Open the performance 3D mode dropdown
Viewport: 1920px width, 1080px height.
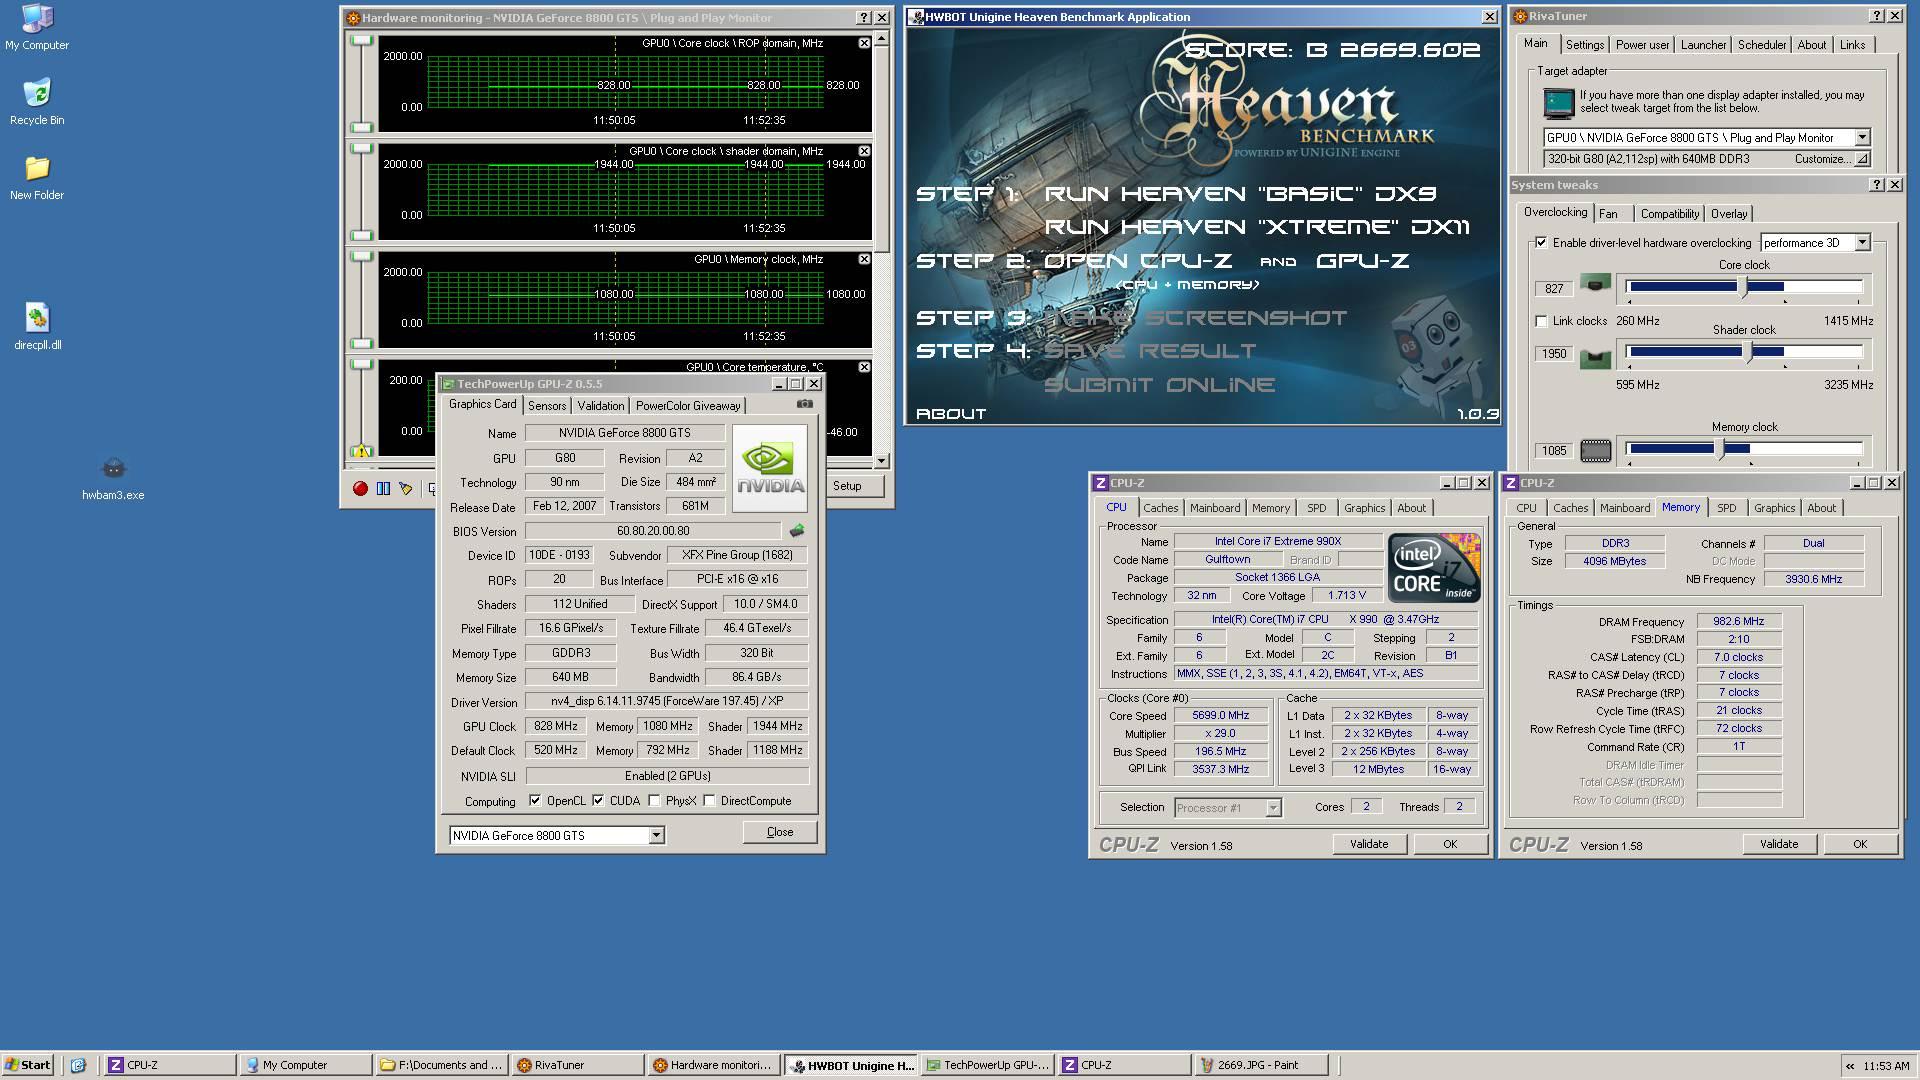[1862, 242]
